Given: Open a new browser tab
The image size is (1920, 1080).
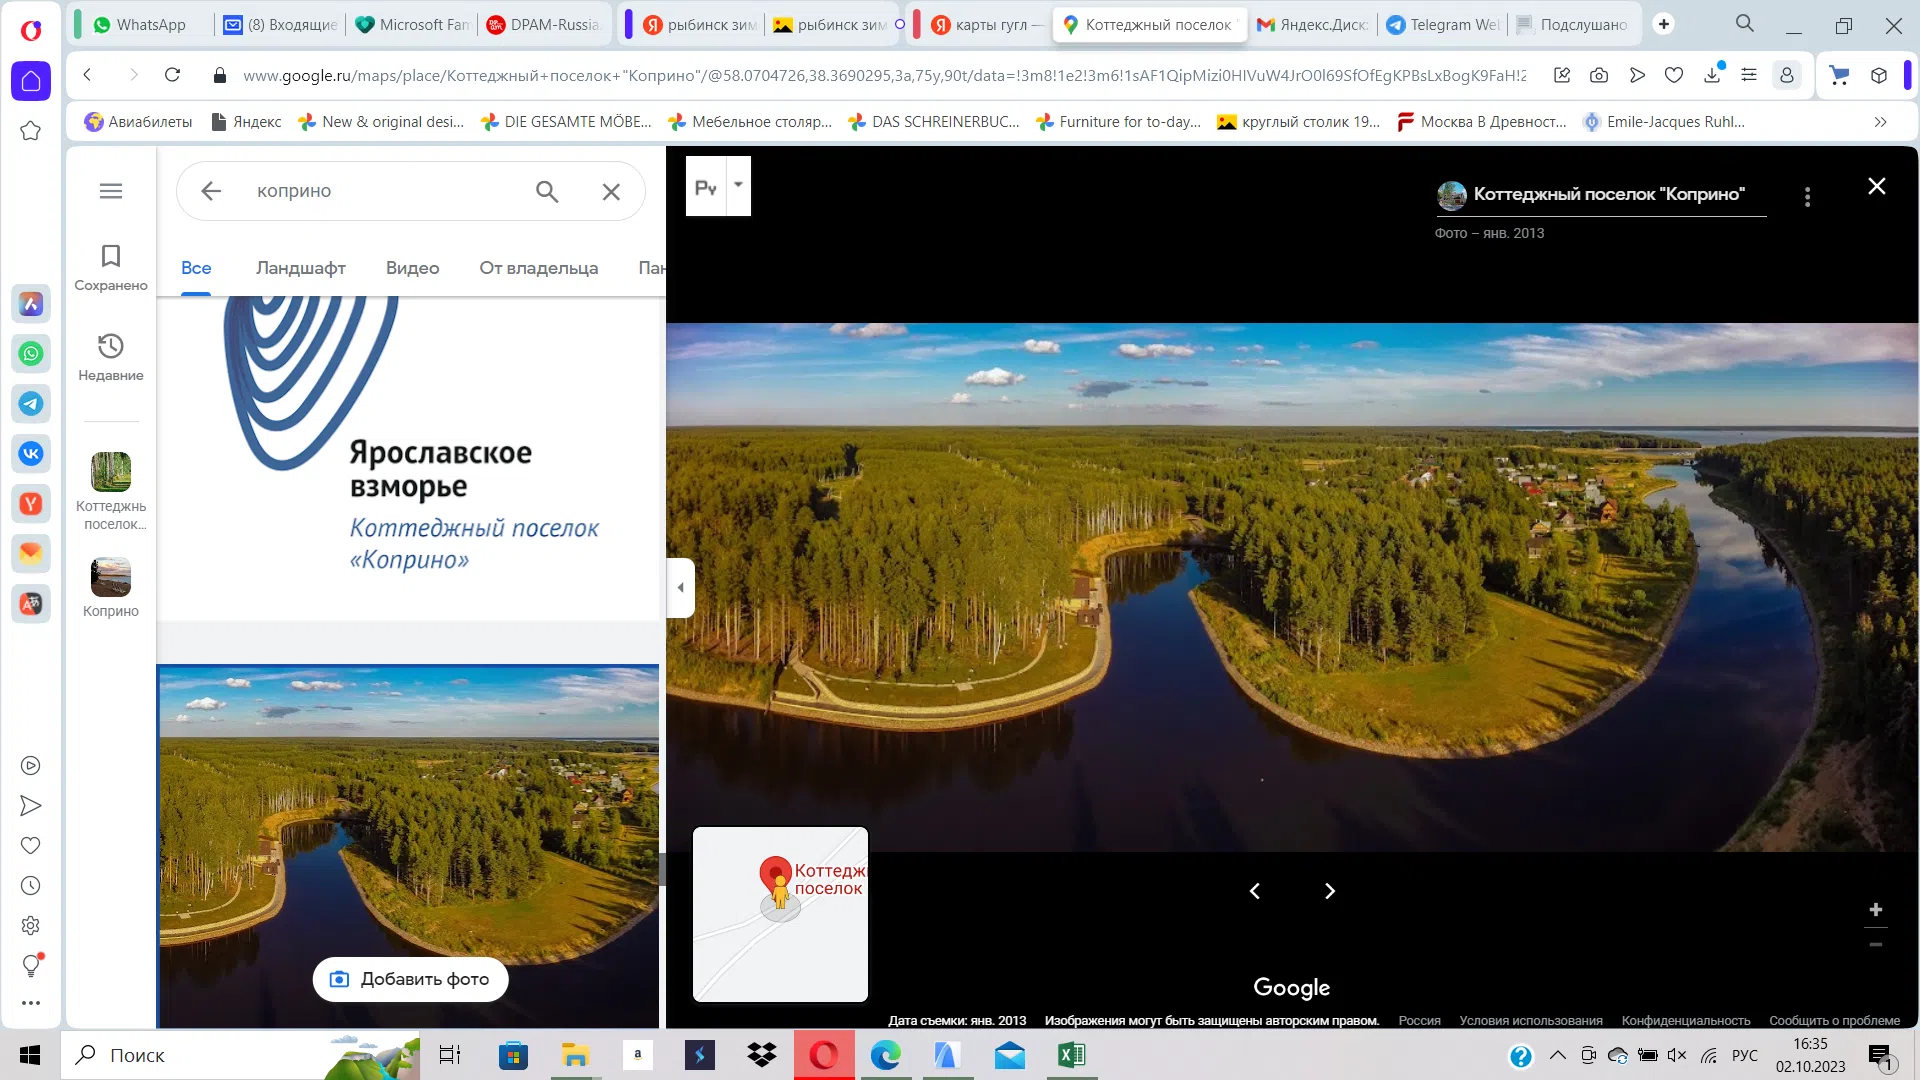Looking at the screenshot, I should tap(1664, 24).
